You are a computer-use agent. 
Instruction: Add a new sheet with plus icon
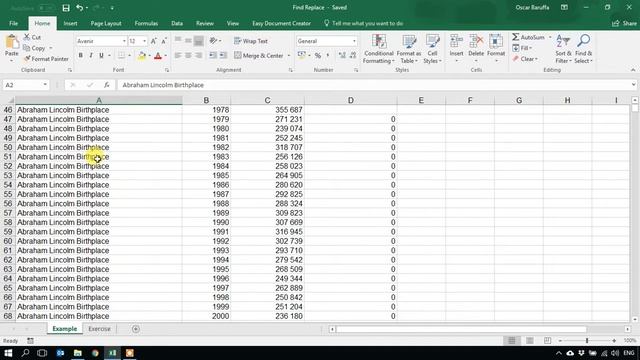[136, 329]
